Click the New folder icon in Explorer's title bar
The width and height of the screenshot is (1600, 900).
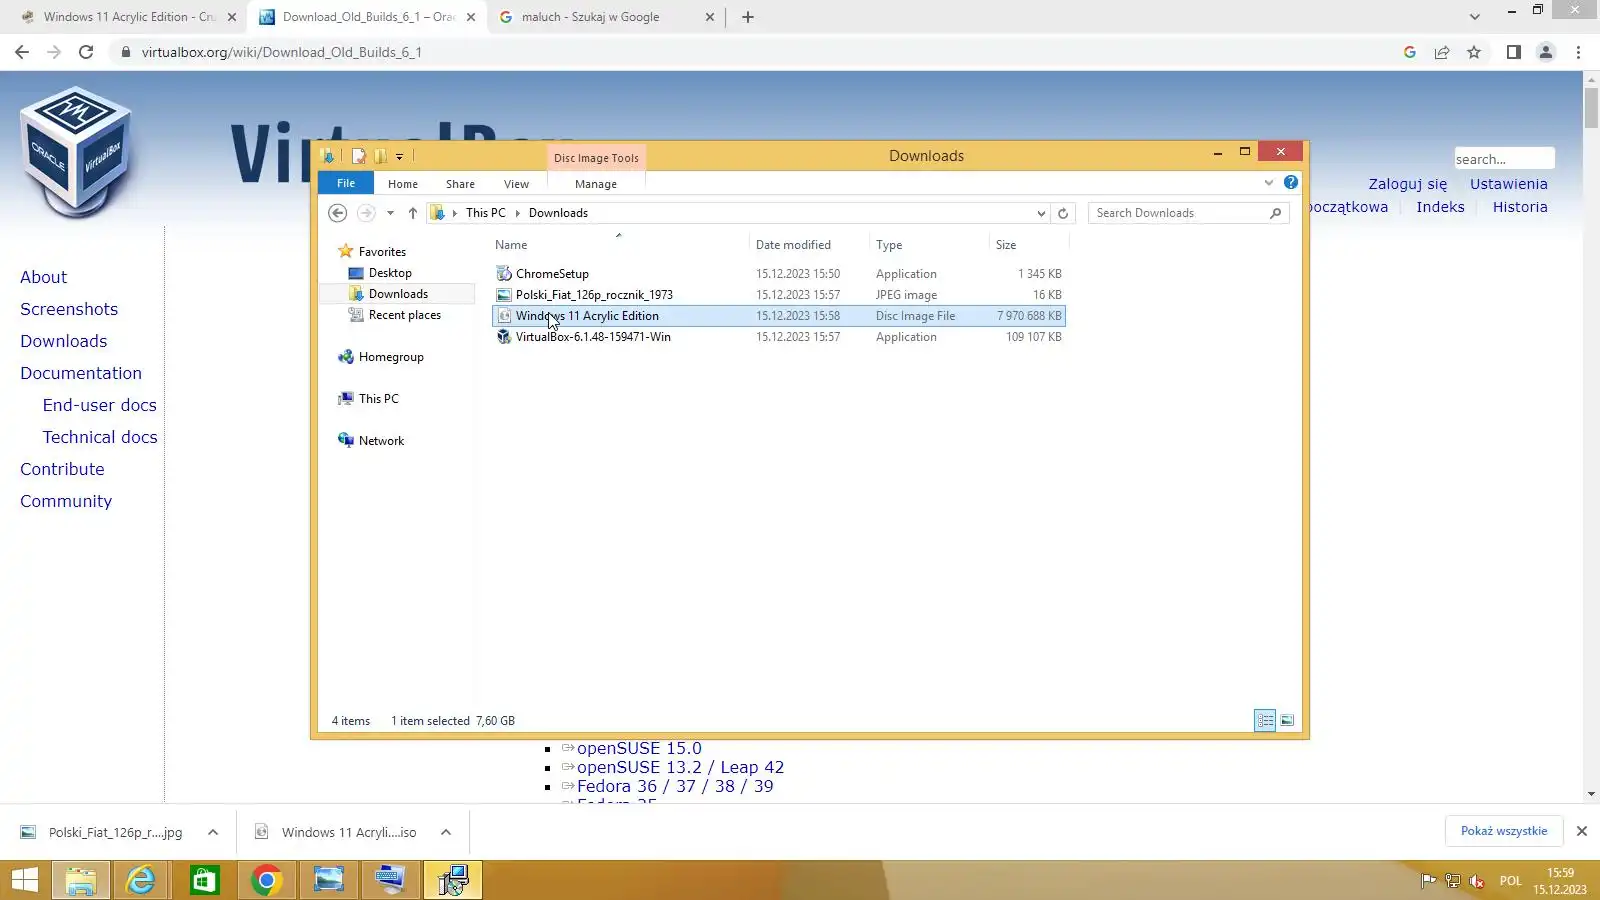pyautogui.click(x=380, y=156)
